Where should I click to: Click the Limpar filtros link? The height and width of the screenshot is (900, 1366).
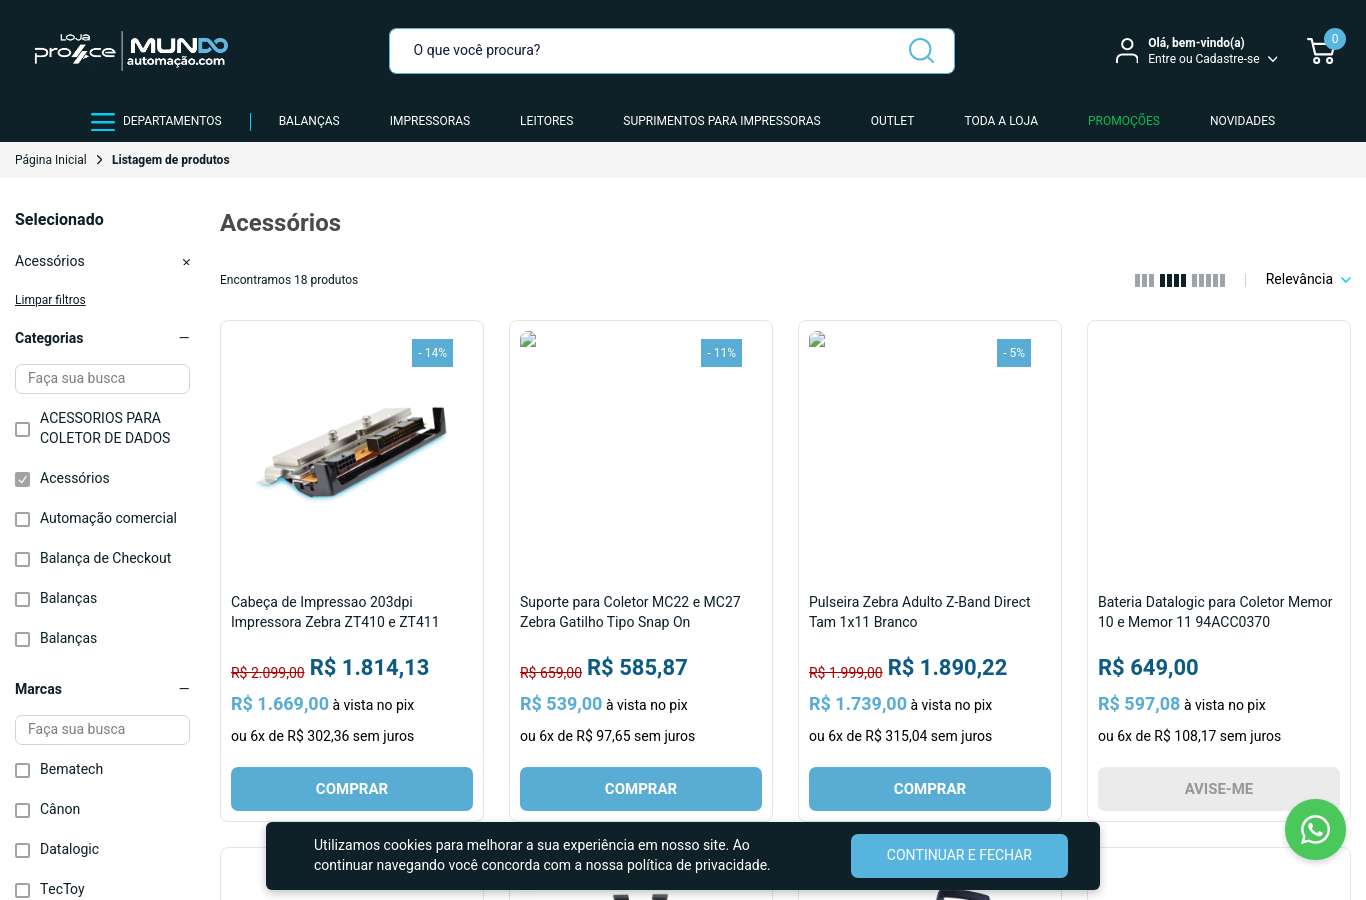50,300
